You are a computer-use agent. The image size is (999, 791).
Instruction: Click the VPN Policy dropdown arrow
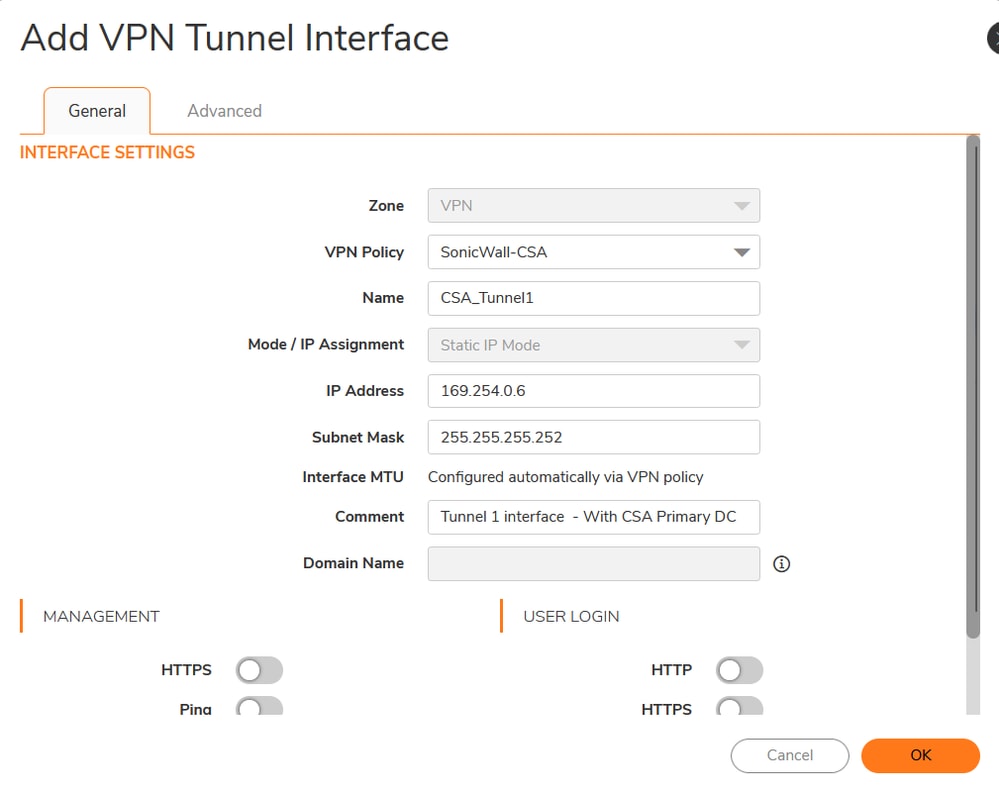741,252
